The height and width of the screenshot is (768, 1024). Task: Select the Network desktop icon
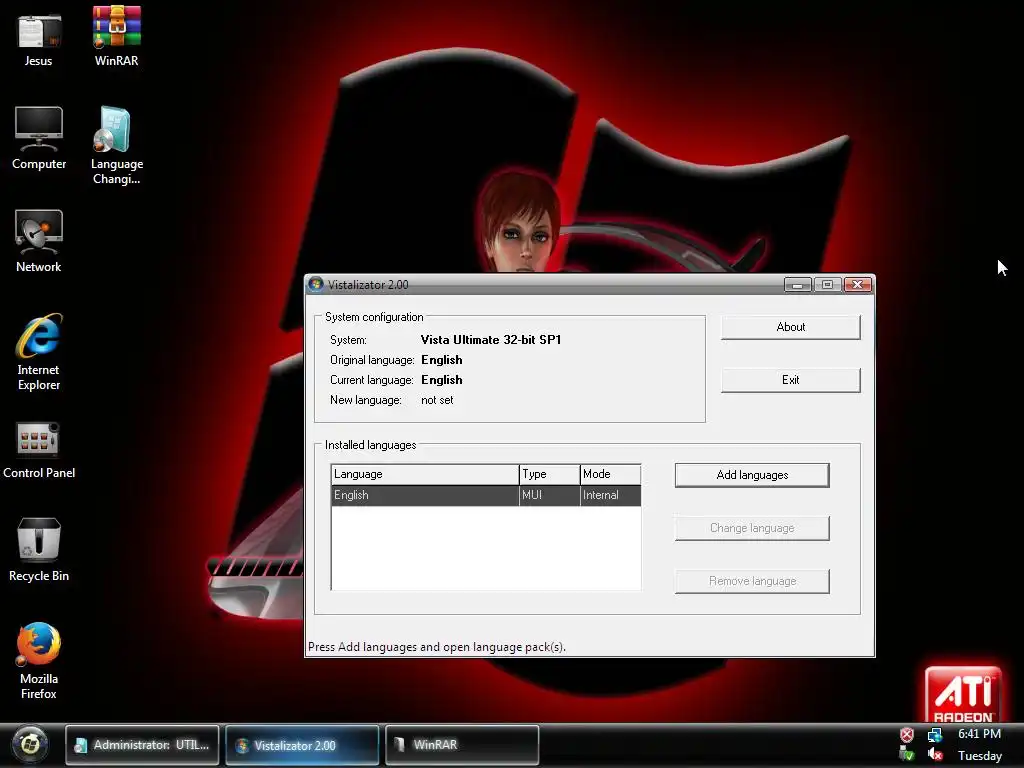(39, 241)
